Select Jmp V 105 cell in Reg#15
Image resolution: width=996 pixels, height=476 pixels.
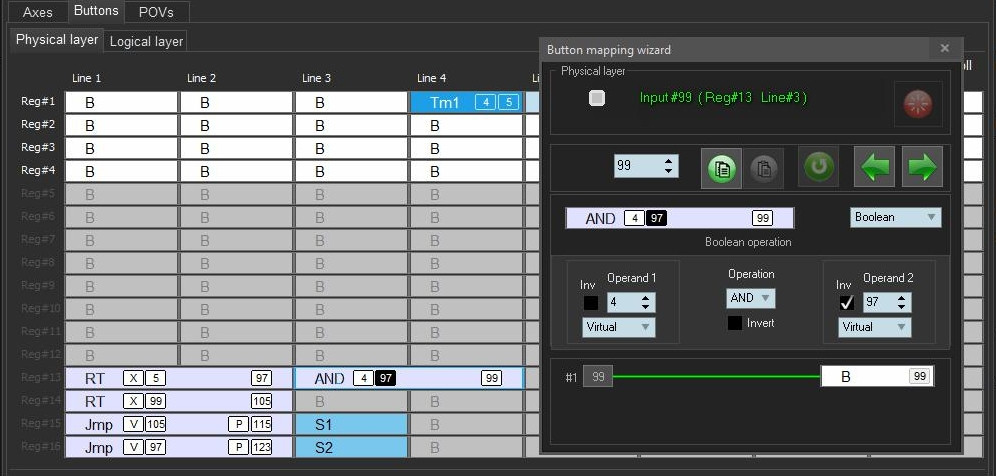click(178, 425)
